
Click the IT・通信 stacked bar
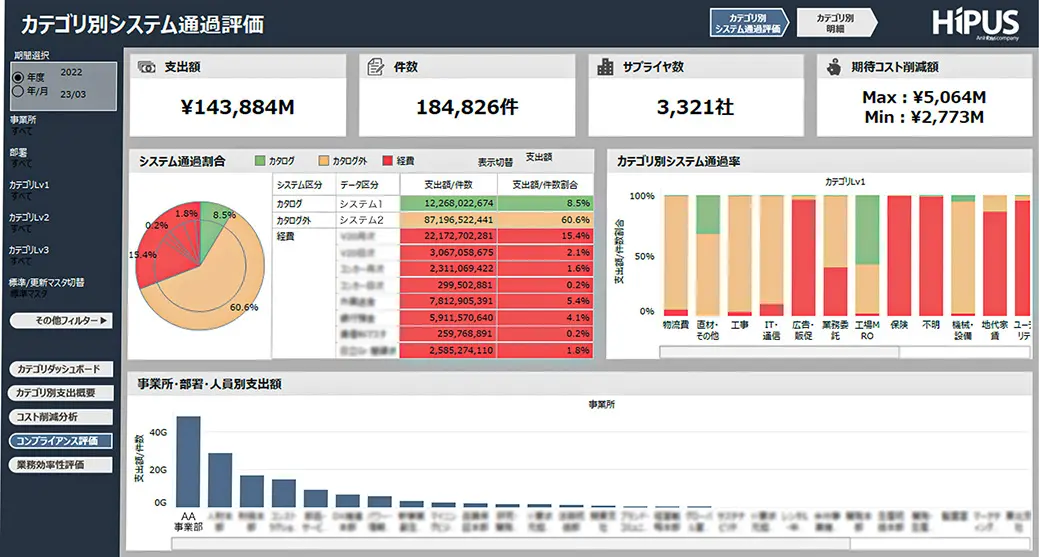tap(771, 255)
